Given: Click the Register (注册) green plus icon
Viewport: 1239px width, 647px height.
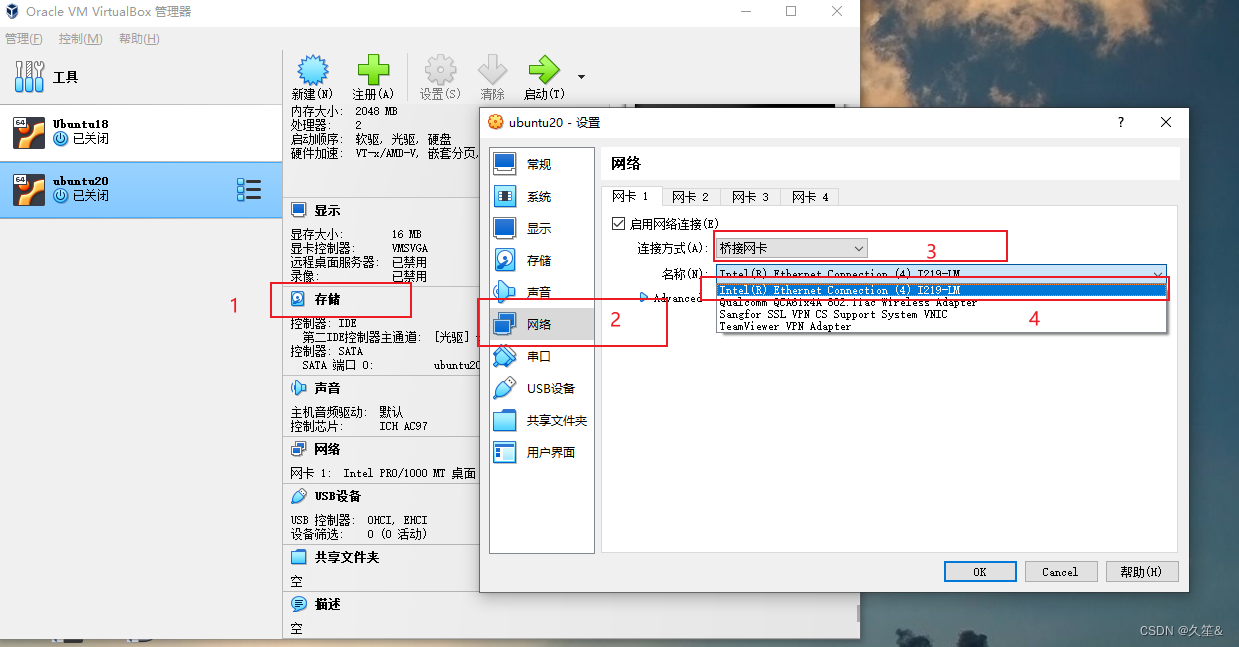Looking at the screenshot, I should [x=373, y=70].
